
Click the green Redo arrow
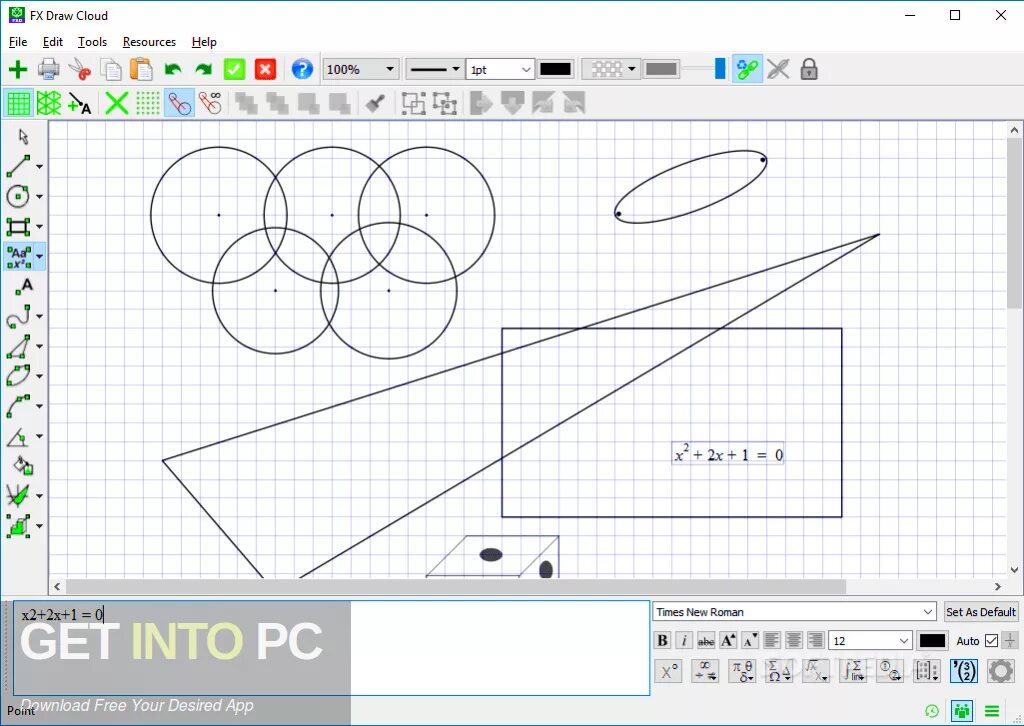(203, 69)
